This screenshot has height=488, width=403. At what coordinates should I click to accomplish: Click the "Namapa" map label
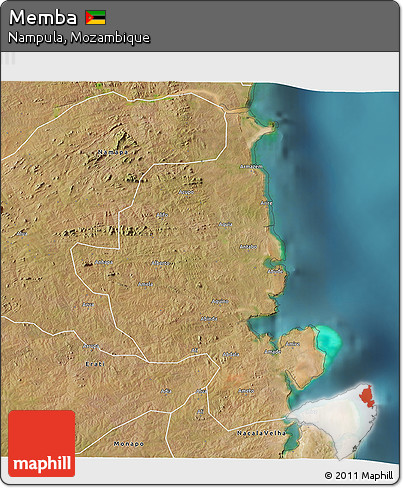(x=113, y=152)
